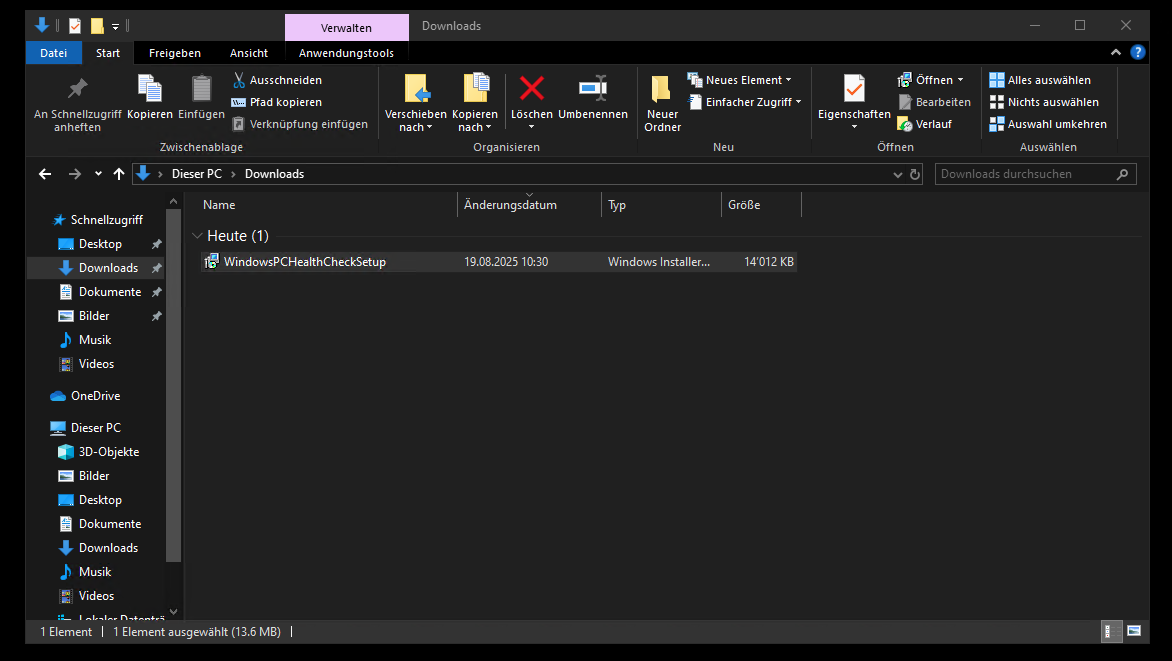This screenshot has height=661, width=1172.
Task: Click Downloads breadcrumb in address bar
Action: click(274, 174)
